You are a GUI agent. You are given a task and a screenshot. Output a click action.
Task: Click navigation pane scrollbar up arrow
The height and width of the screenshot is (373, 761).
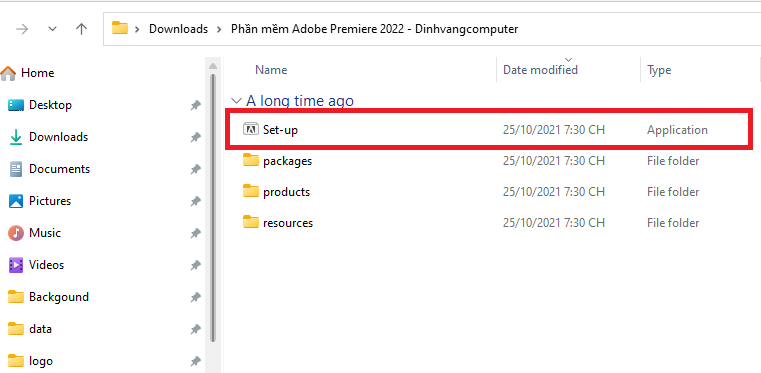[x=213, y=65]
